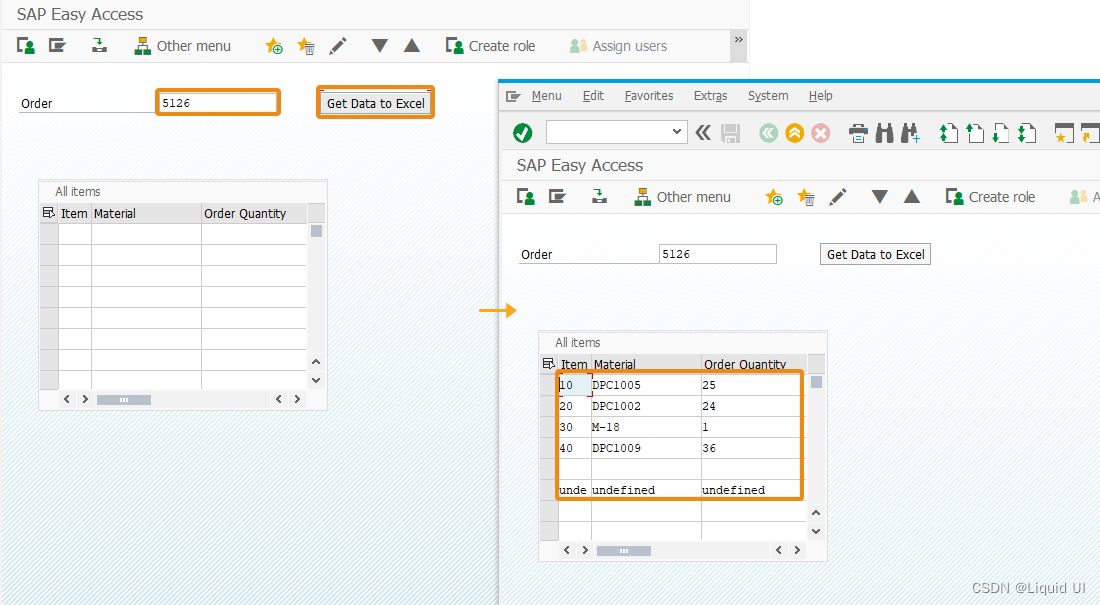Click Order field in front window
This screenshot has width=1100, height=605.
(x=718, y=254)
